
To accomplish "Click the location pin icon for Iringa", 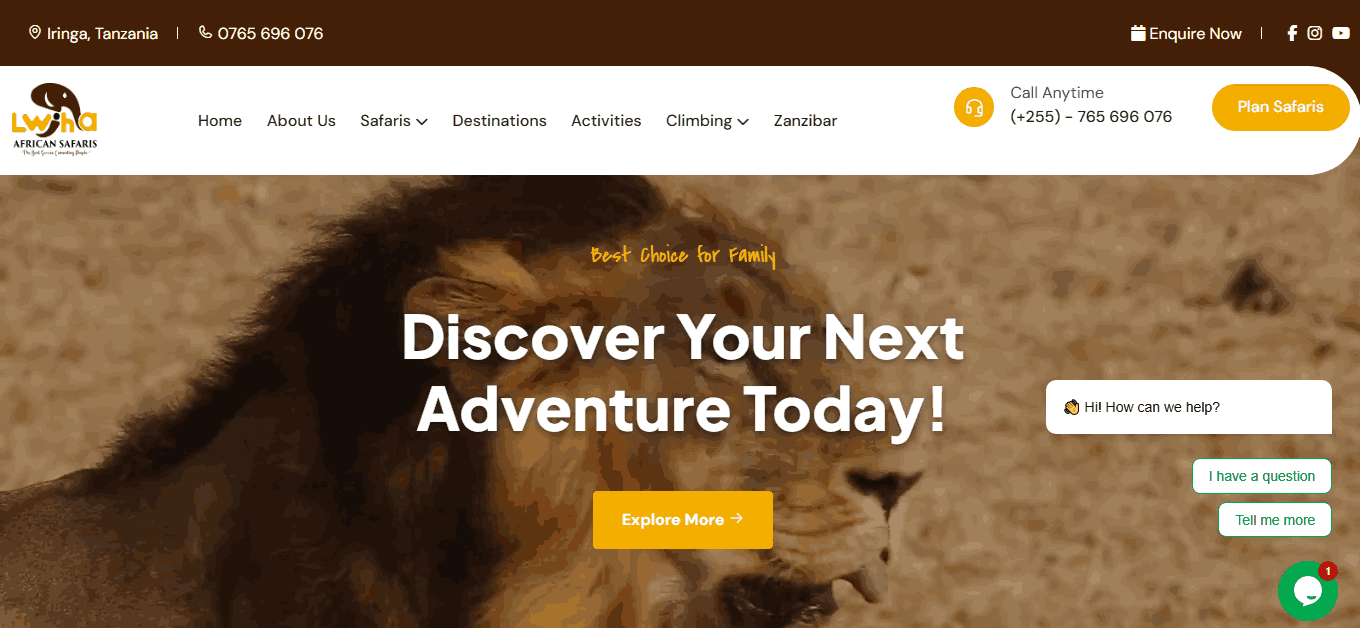I will click(35, 33).
